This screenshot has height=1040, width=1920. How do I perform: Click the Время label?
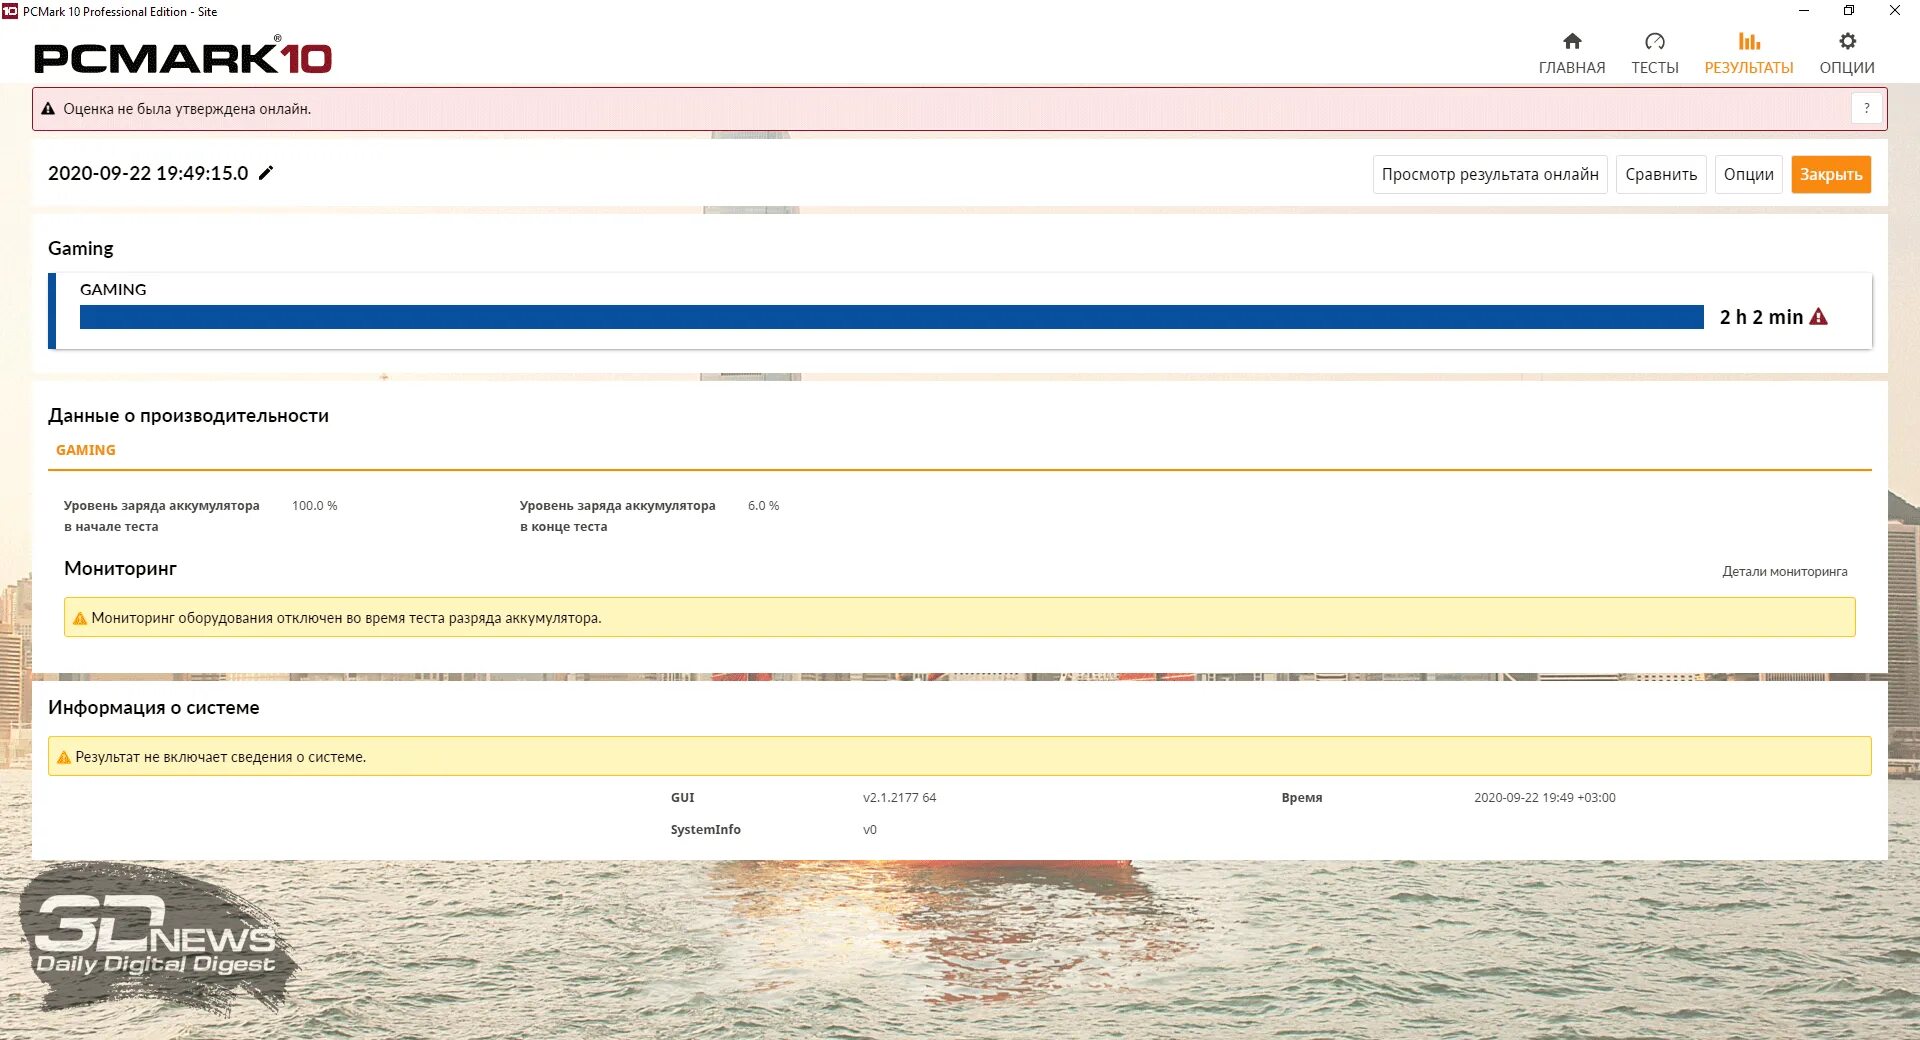click(x=1302, y=798)
